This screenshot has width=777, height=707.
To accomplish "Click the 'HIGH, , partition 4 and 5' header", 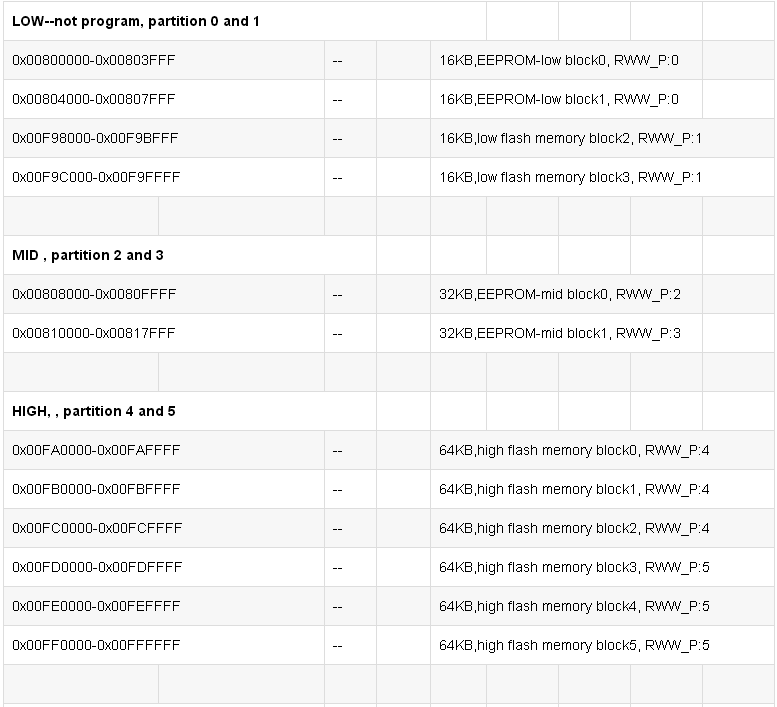I will (94, 411).
